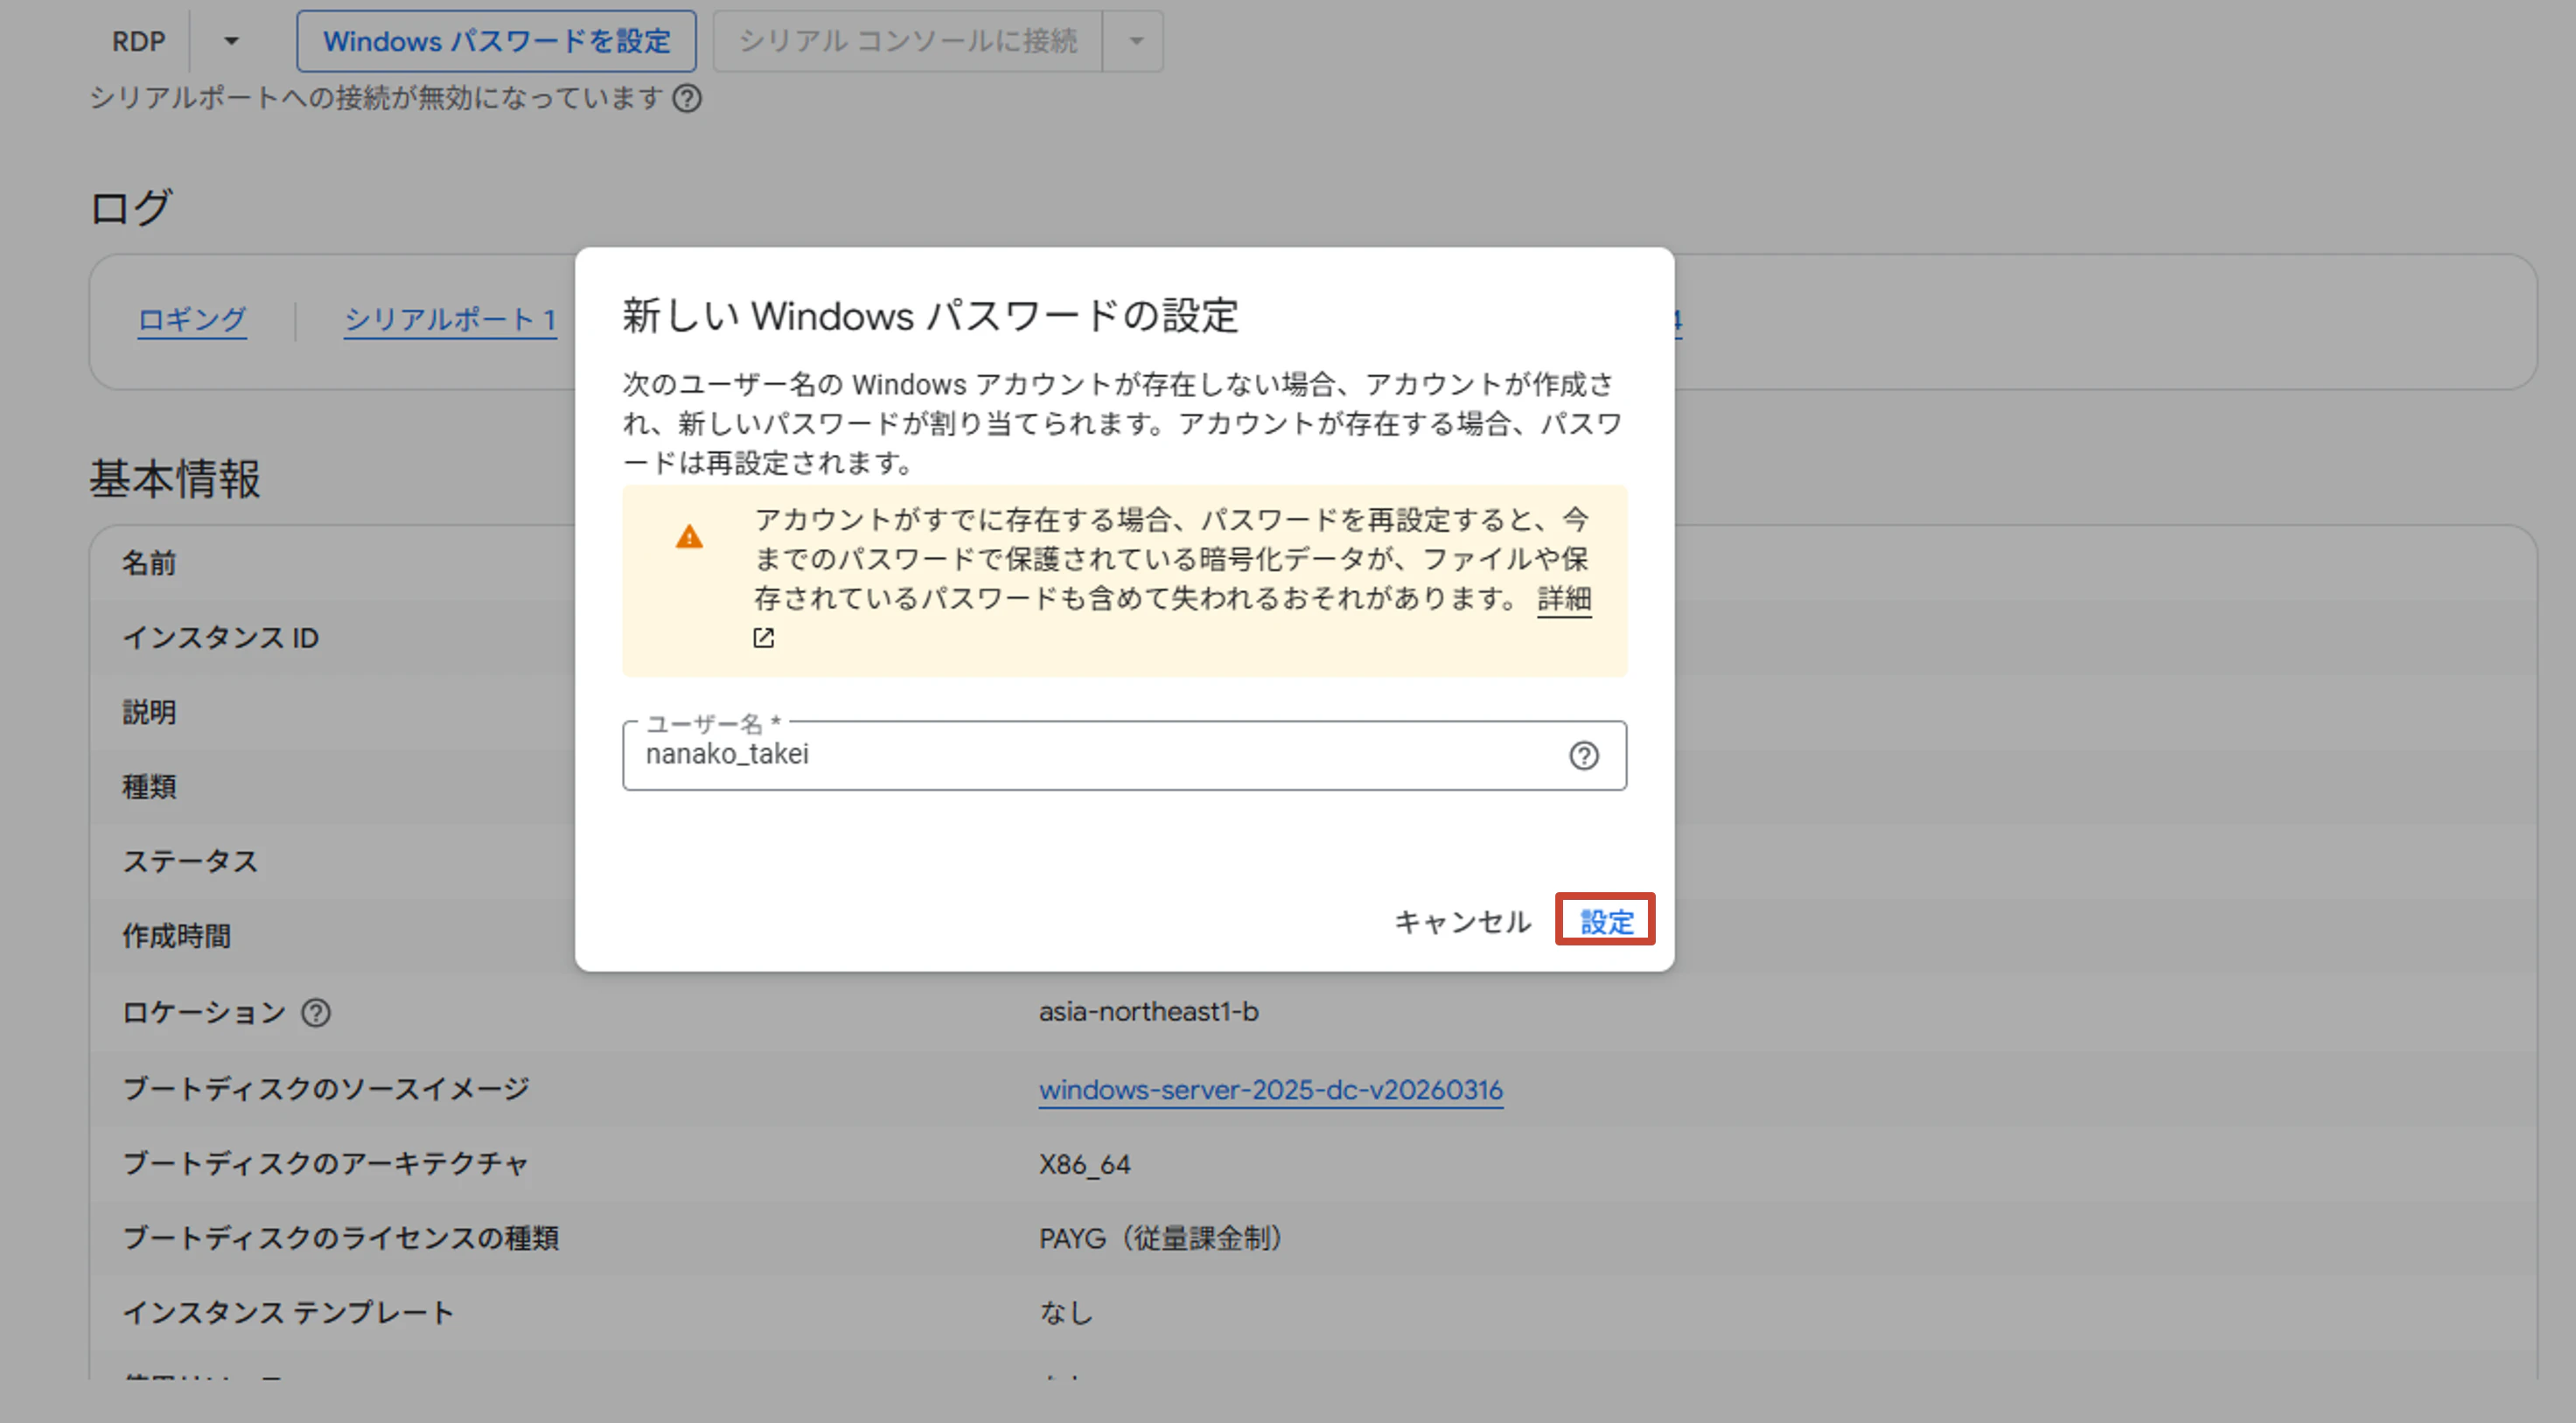Click the ユーザー名 input field
The height and width of the screenshot is (1423, 2576).
point(1124,755)
